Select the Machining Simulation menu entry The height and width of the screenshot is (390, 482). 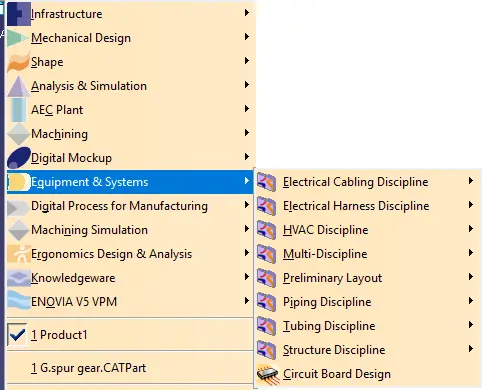130,230
